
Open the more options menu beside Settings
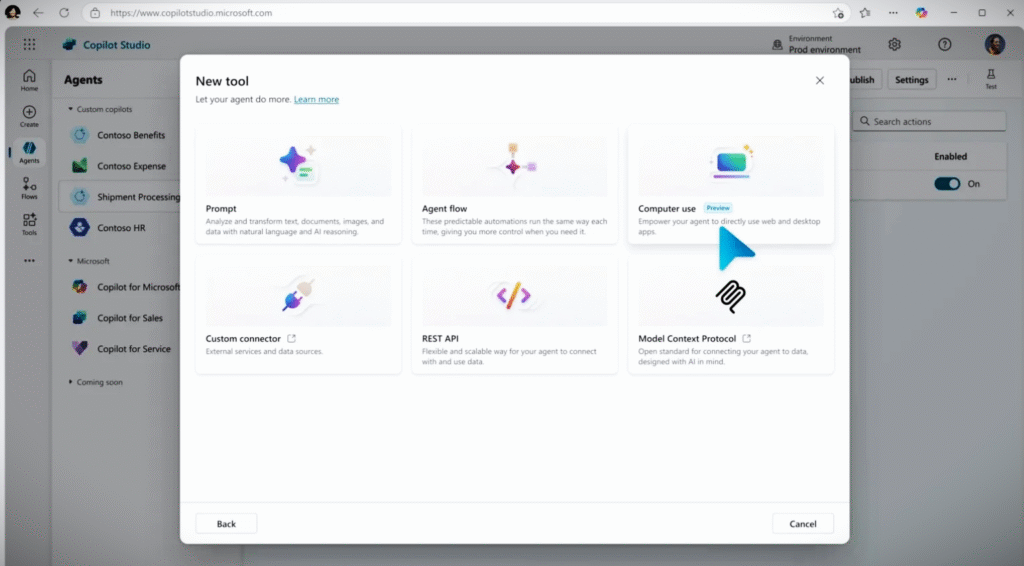pyautogui.click(x=952, y=80)
